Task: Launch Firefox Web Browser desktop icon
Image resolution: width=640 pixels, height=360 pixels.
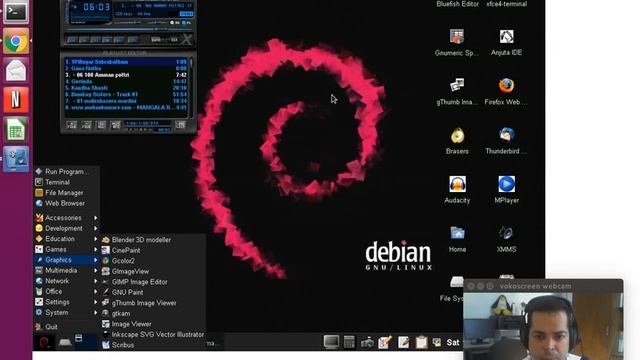Action: (x=506, y=92)
